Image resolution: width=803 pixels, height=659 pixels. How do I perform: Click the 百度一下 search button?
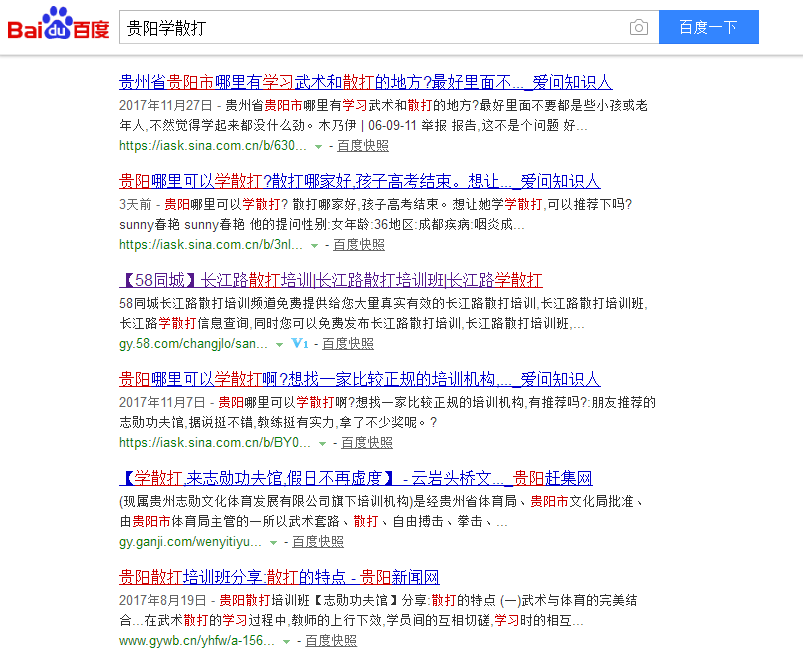coord(708,27)
